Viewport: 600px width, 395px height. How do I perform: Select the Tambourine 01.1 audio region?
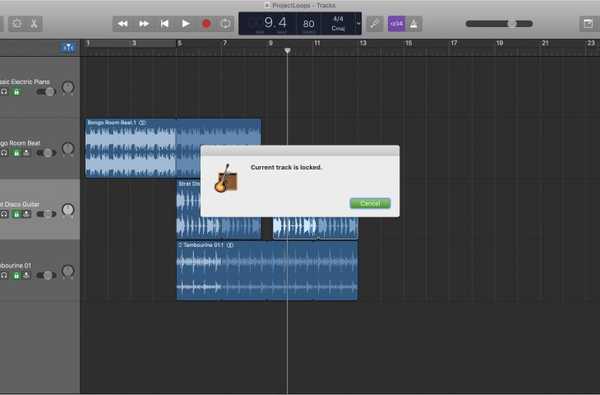pos(267,271)
